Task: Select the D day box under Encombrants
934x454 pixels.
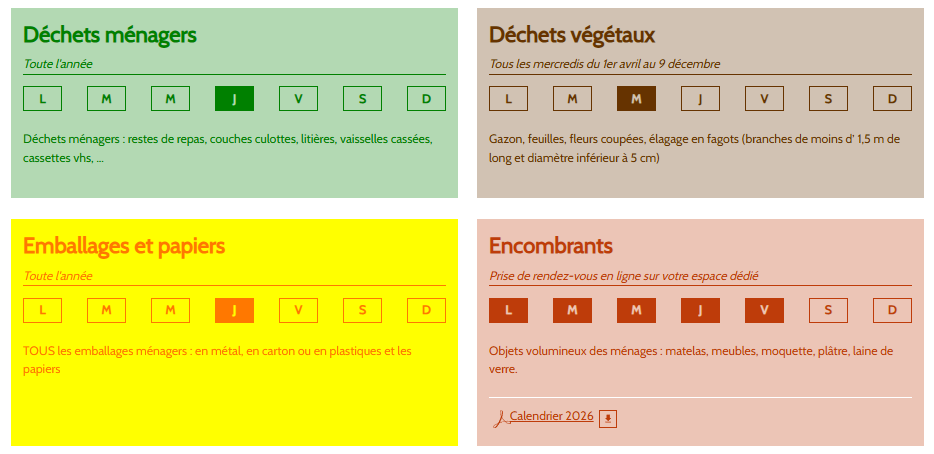Action: [x=892, y=310]
